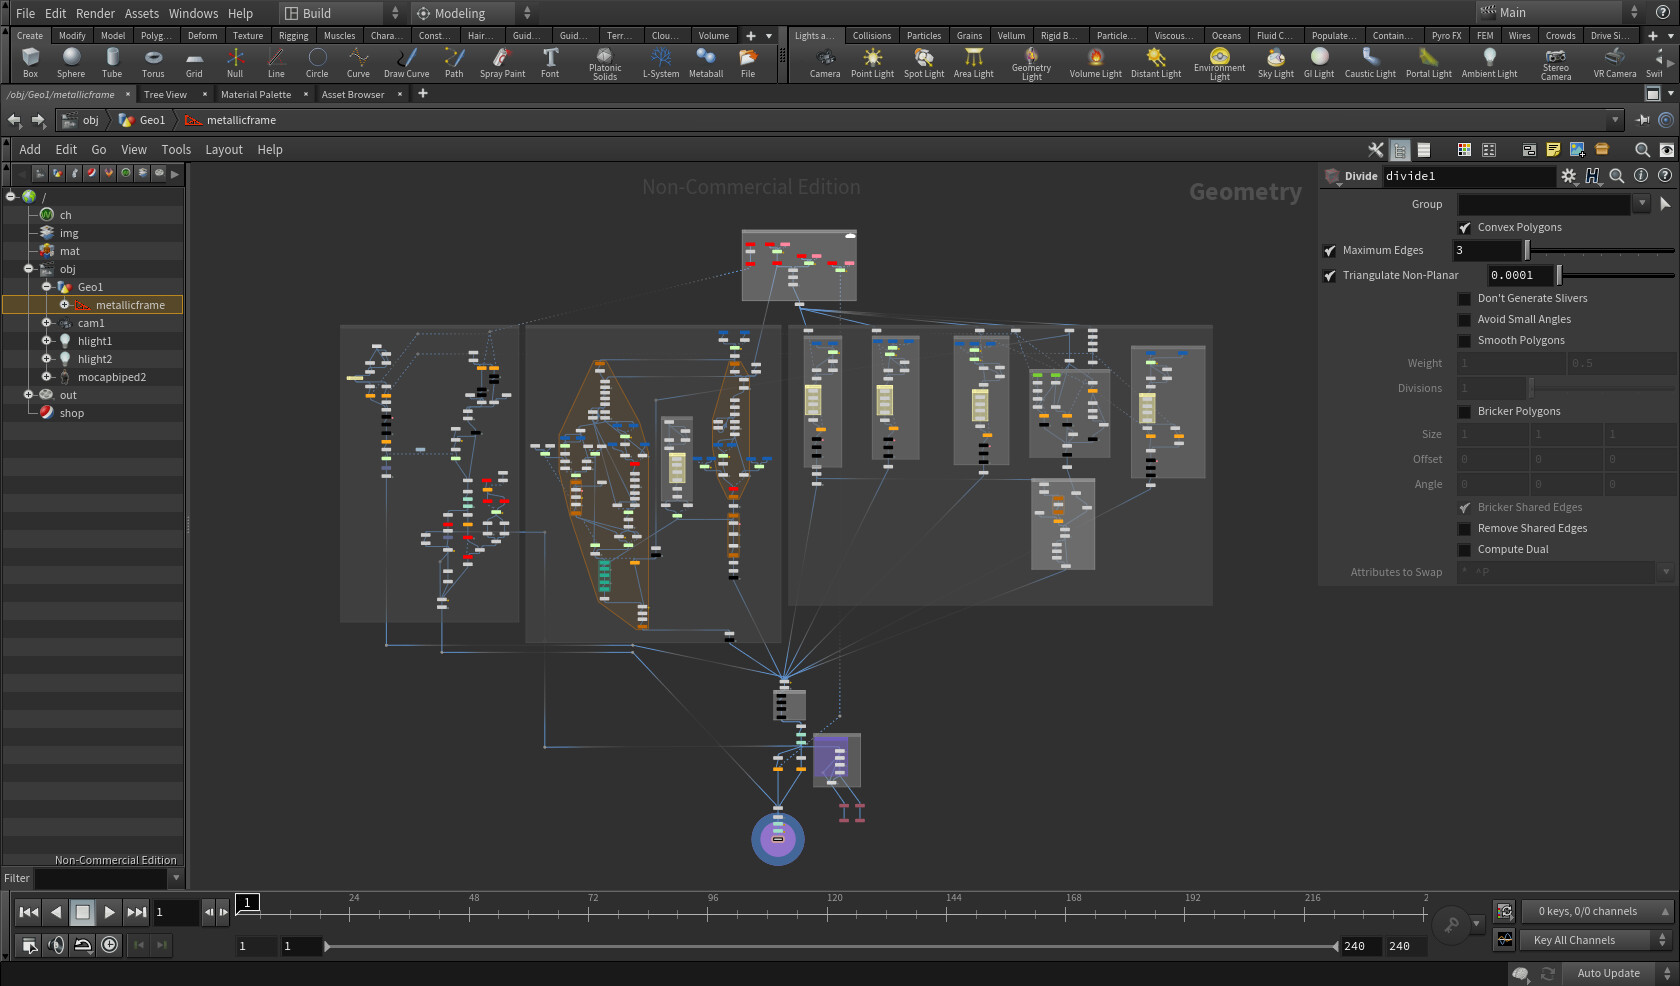The height and width of the screenshot is (986, 1680).
Task: Collapse the obj node in the tree
Action: click(x=29, y=269)
